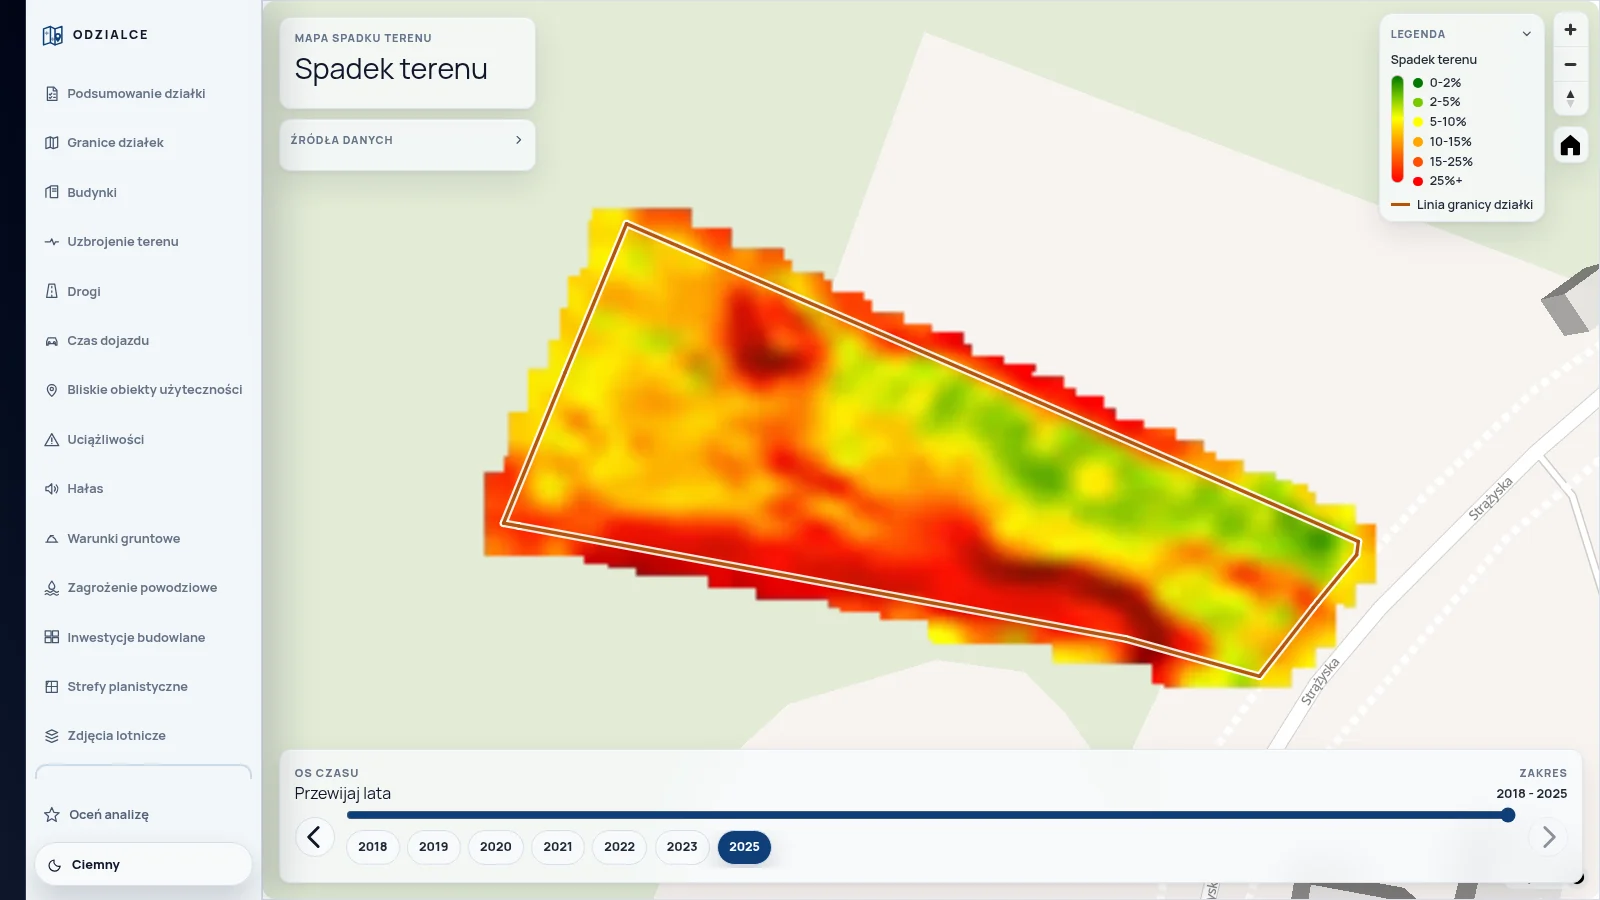Click the Granice działek map icon

(x=52, y=143)
